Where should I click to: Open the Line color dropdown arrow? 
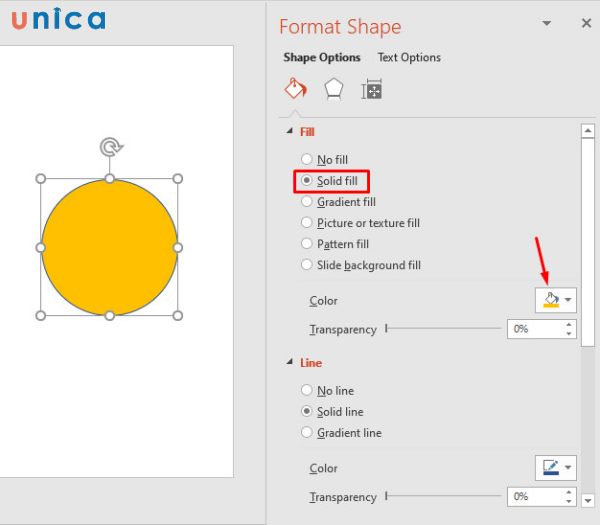tap(568, 467)
